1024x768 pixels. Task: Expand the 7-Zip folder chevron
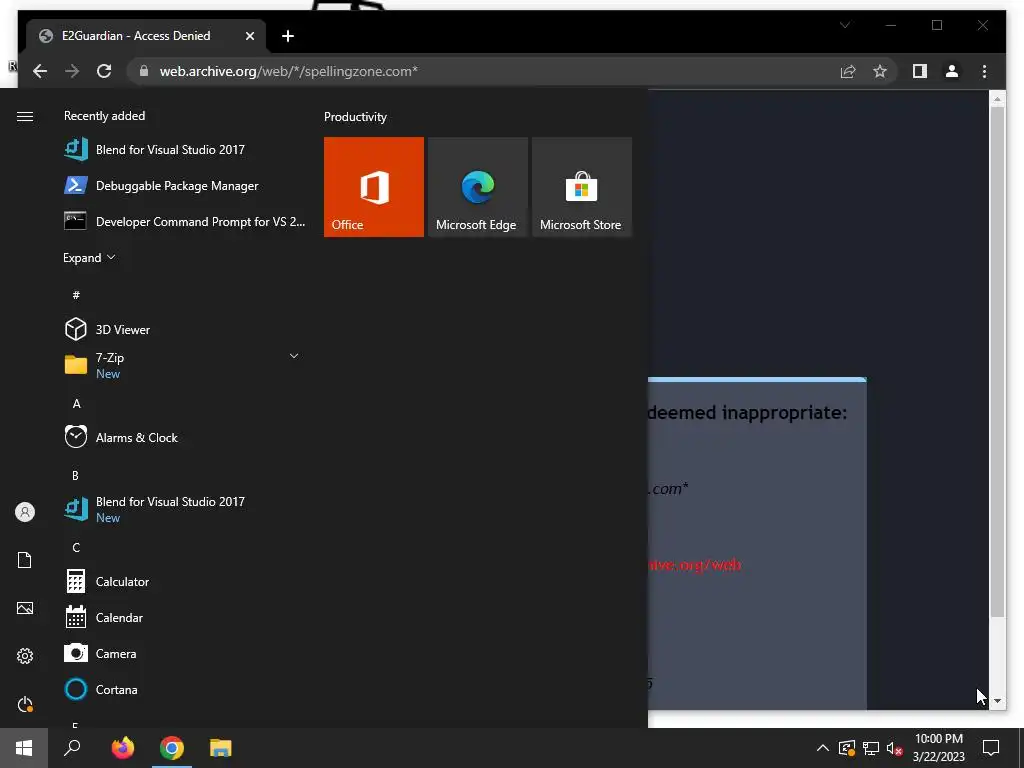[x=294, y=356]
